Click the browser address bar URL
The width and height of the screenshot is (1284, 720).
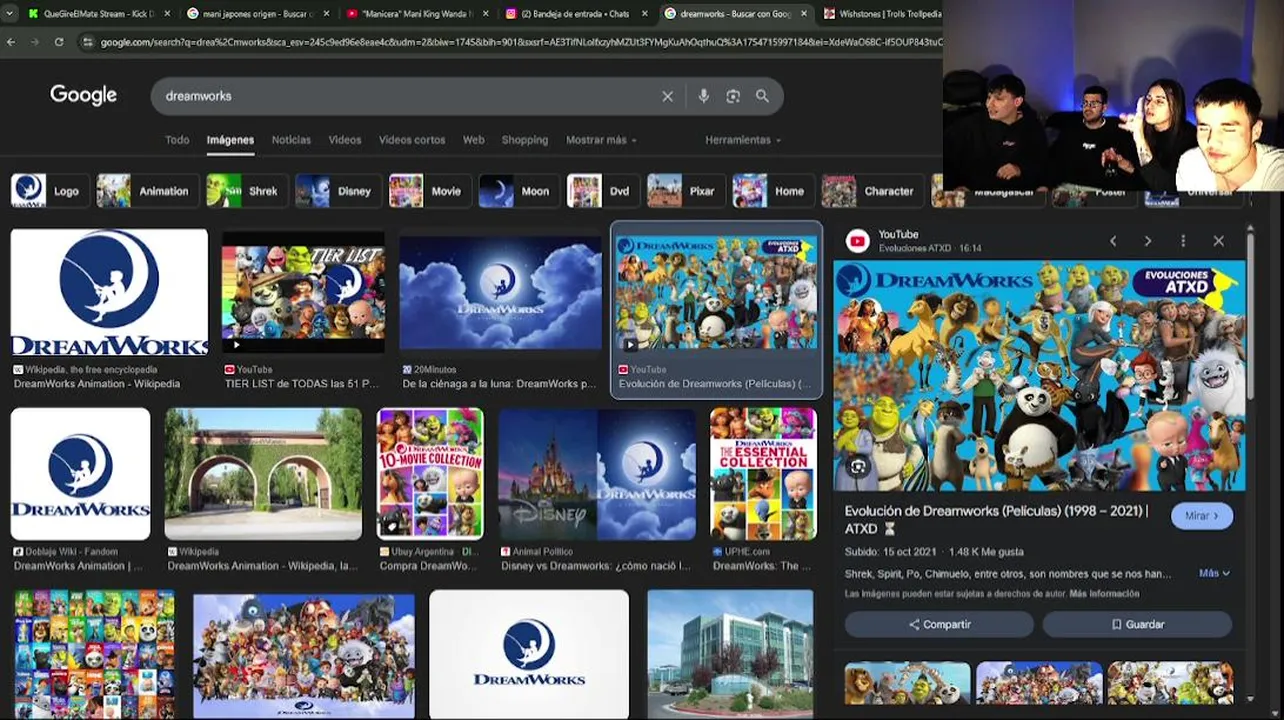click(x=520, y=42)
